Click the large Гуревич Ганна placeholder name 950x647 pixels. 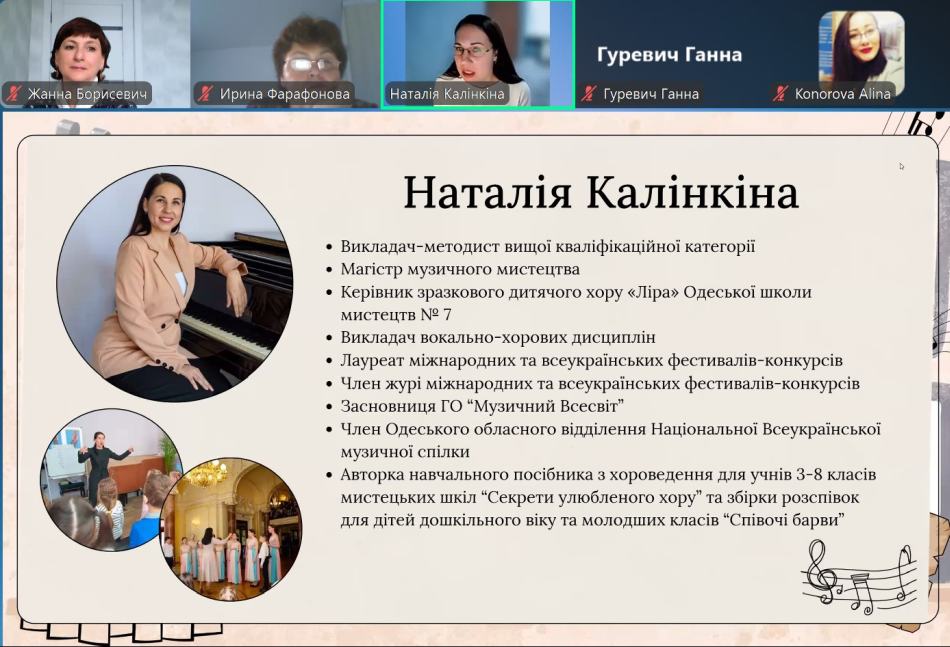pyautogui.click(x=669, y=54)
